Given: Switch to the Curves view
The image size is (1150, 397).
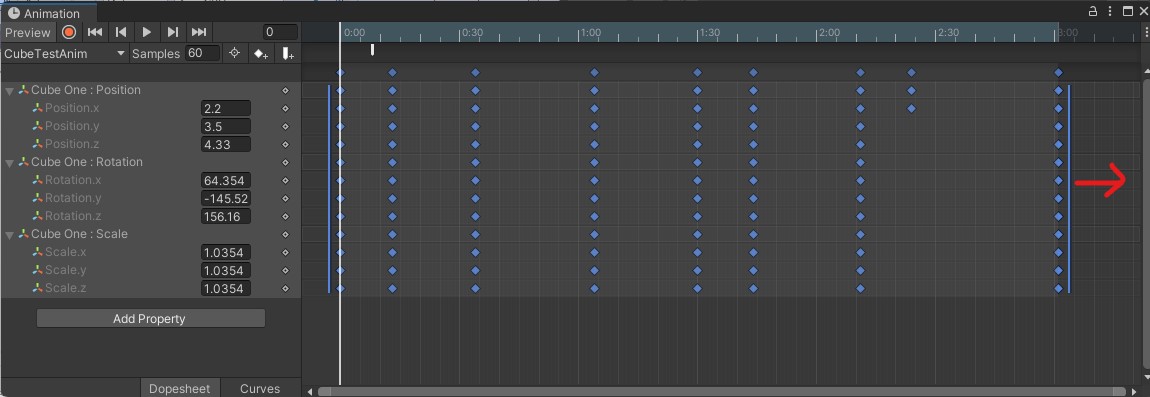Looking at the screenshot, I should (x=260, y=388).
